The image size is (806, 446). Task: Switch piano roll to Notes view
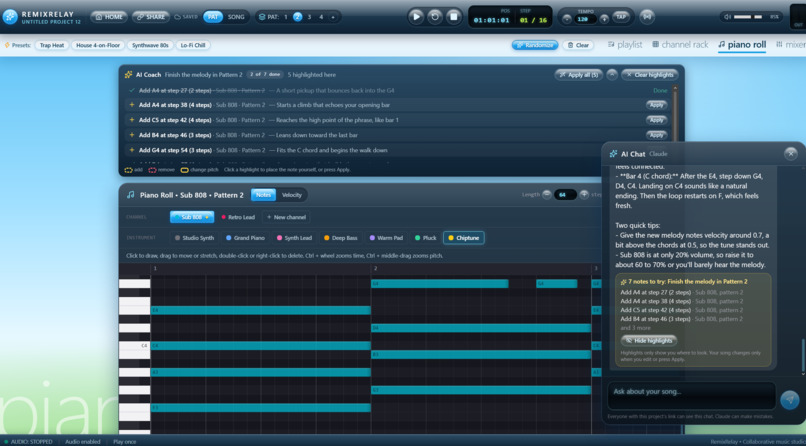click(x=263, y=195)
